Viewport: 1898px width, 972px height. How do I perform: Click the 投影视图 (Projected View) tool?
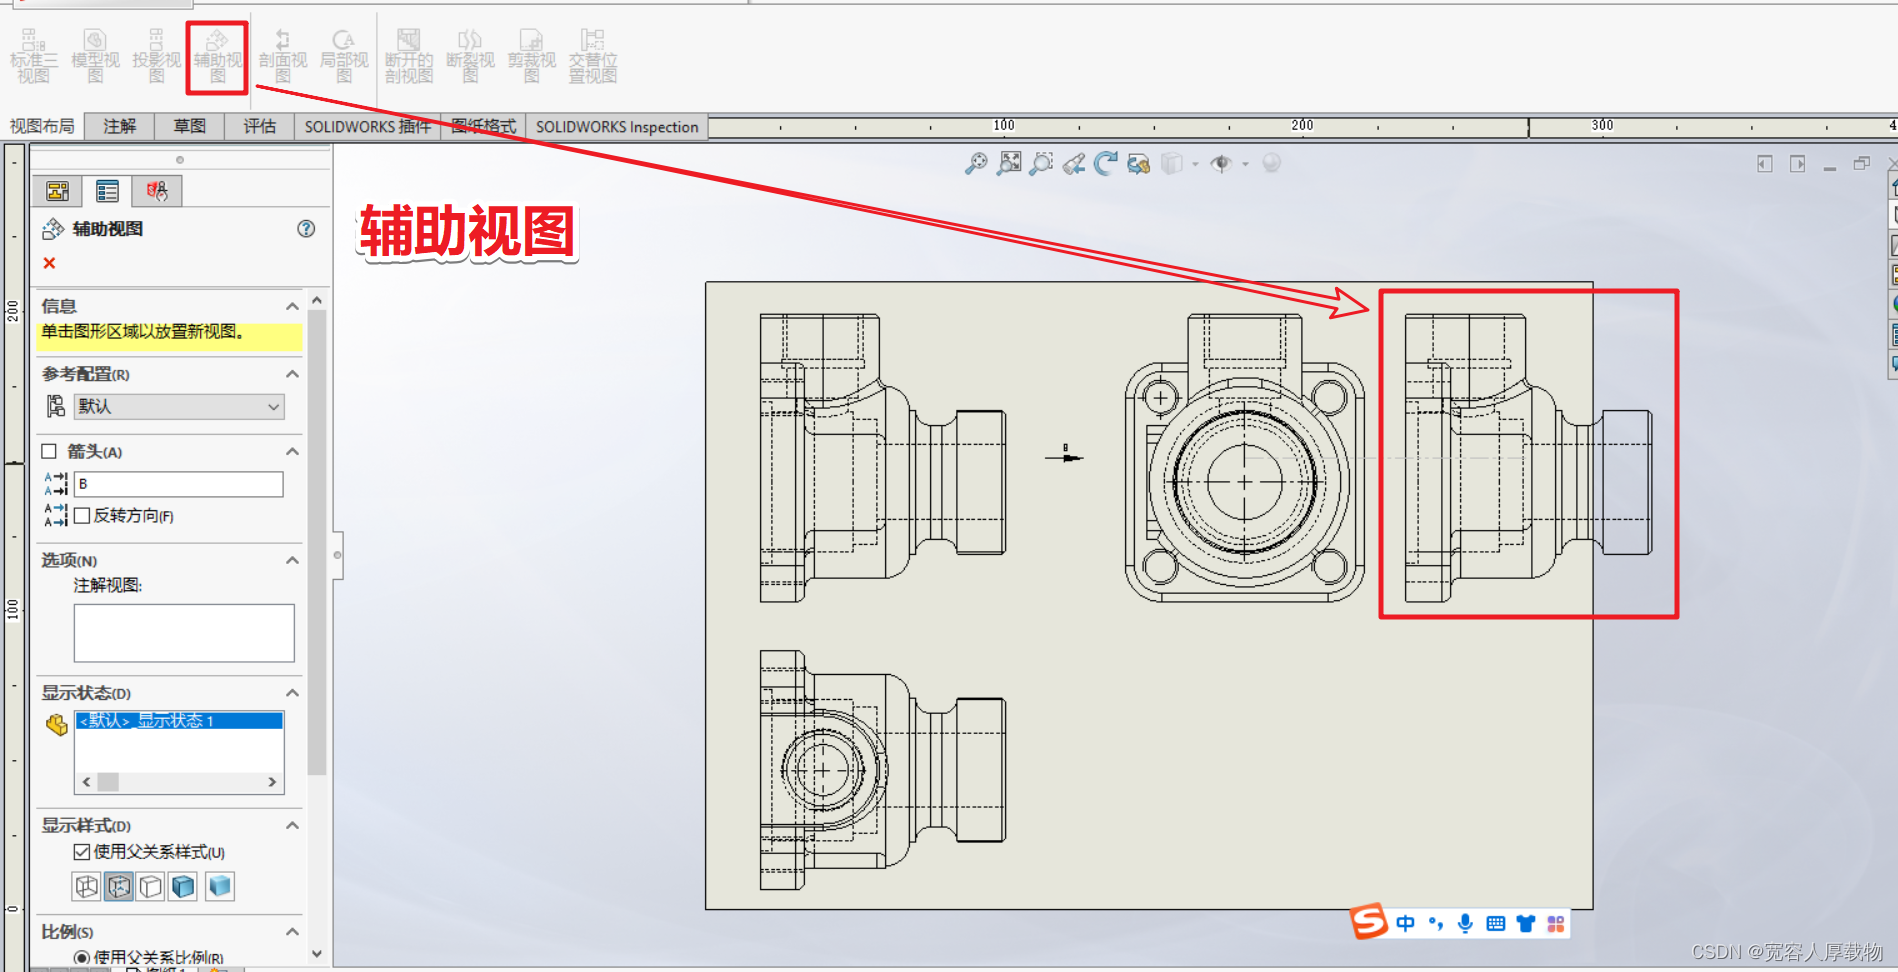[157, 56]
